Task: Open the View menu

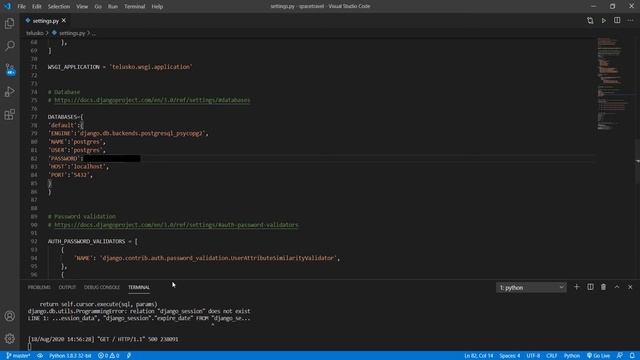Action: tap(82, 7)
